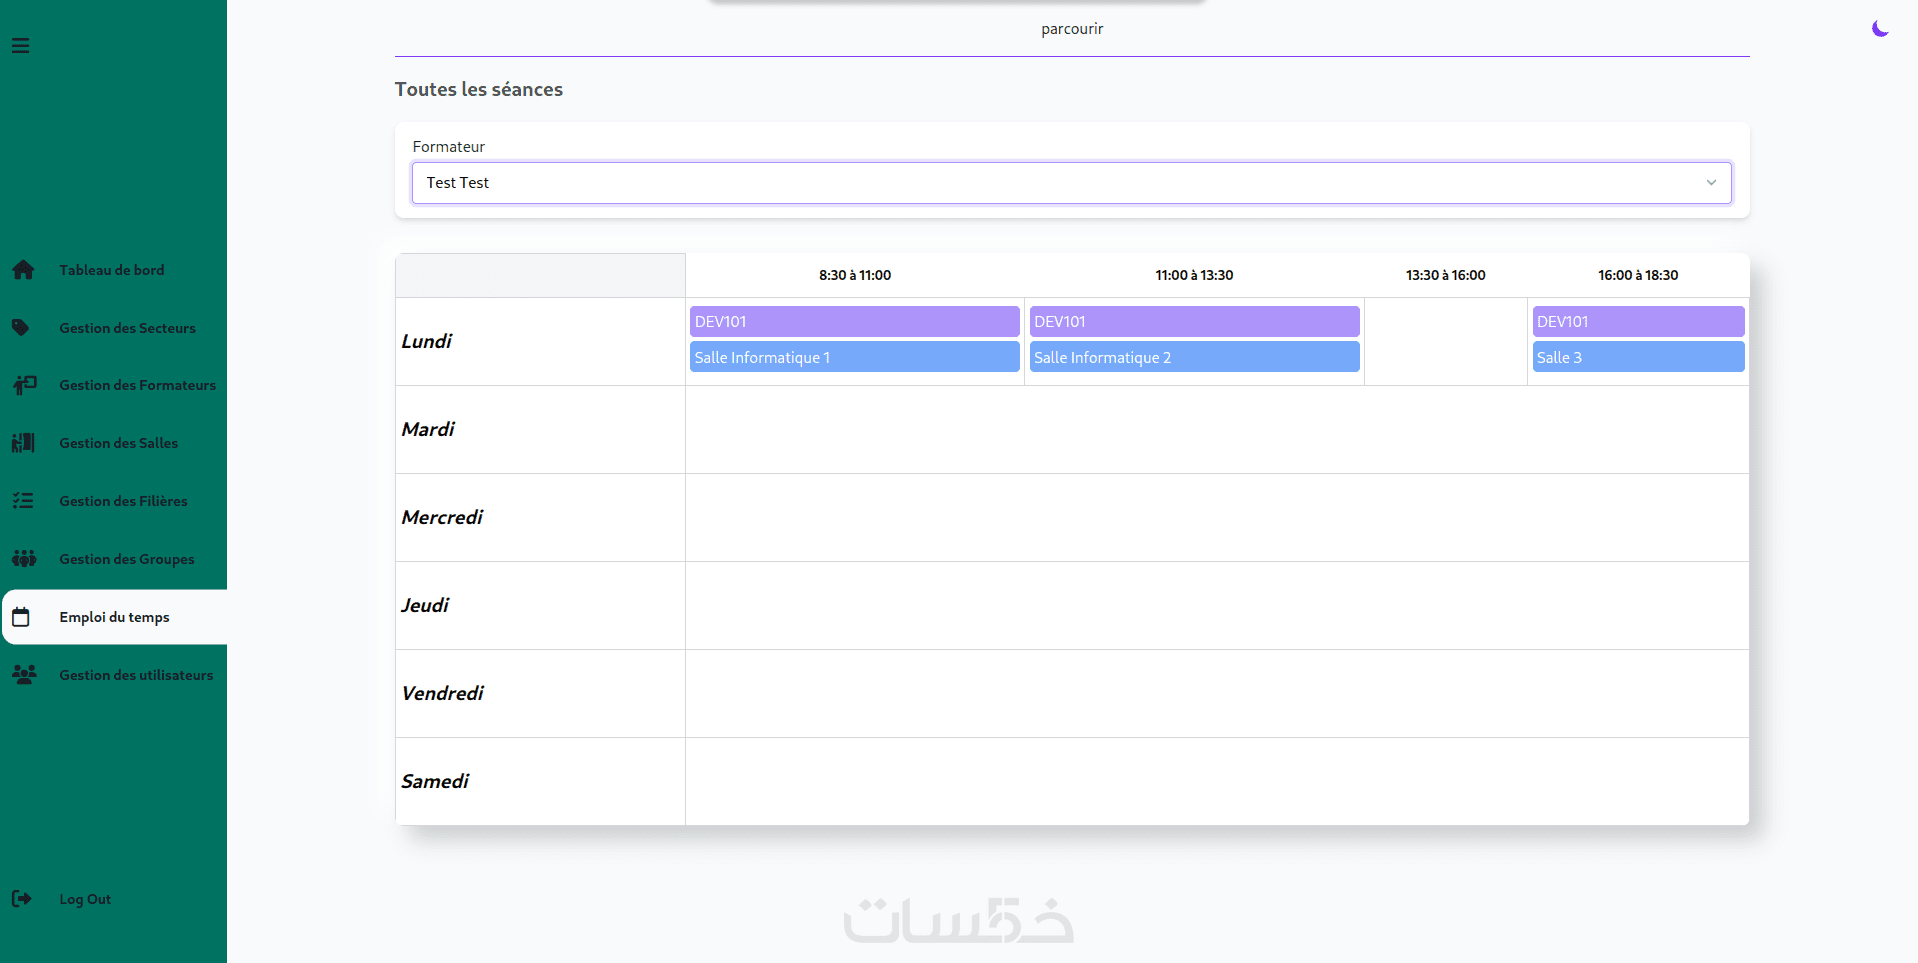The image size is (1918, 963).
Task: Click Salle Informatique 1 block
Action: (854, 357)
